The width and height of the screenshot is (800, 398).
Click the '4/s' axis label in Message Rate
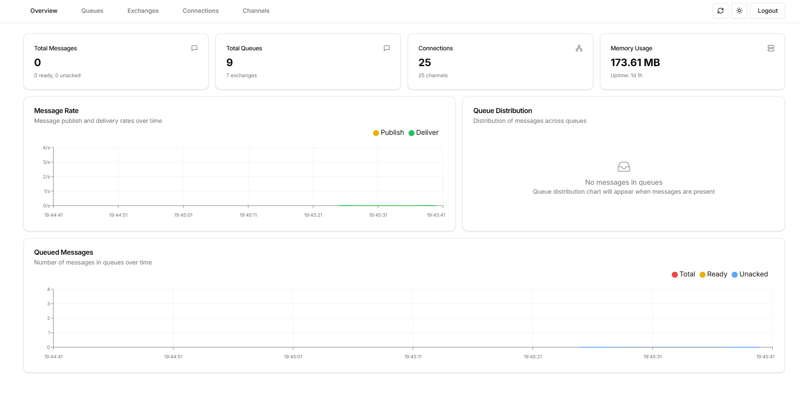(x=46, y=148)
